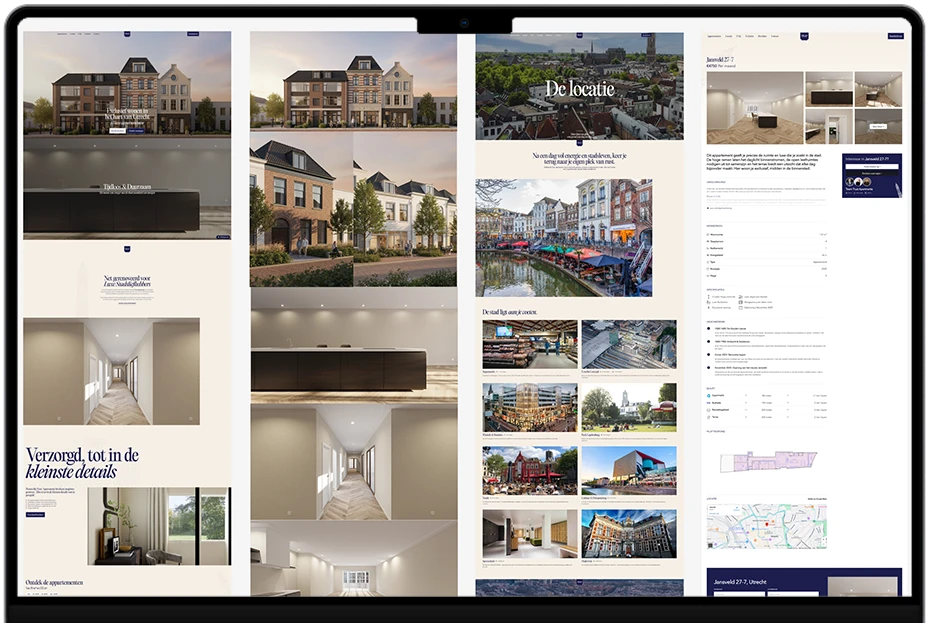Click the surface-area icon next to Woonruimte
The image size is (933, 623).
(708, 234)
